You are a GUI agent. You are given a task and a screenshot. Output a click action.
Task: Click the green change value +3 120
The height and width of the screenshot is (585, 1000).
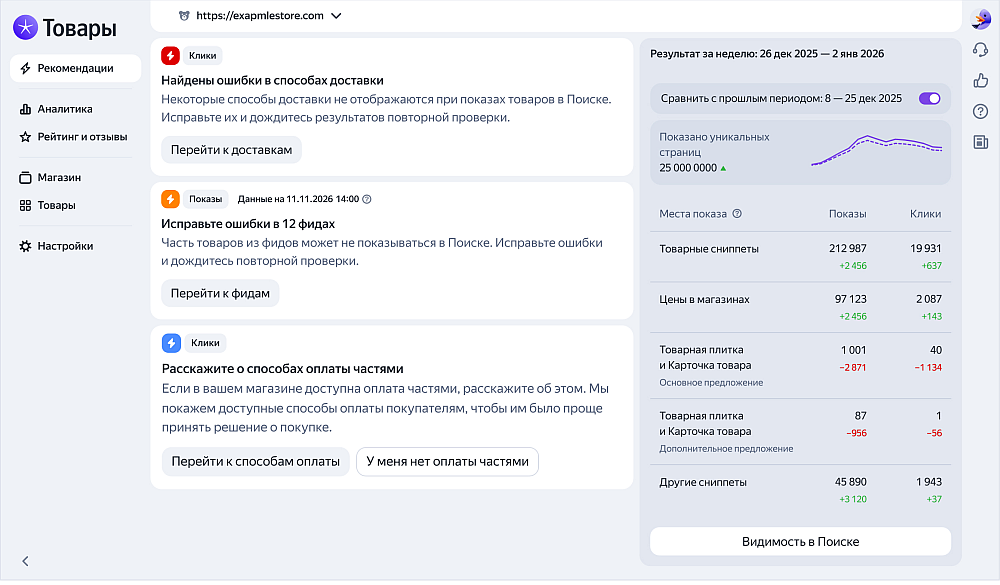[853, 500]
